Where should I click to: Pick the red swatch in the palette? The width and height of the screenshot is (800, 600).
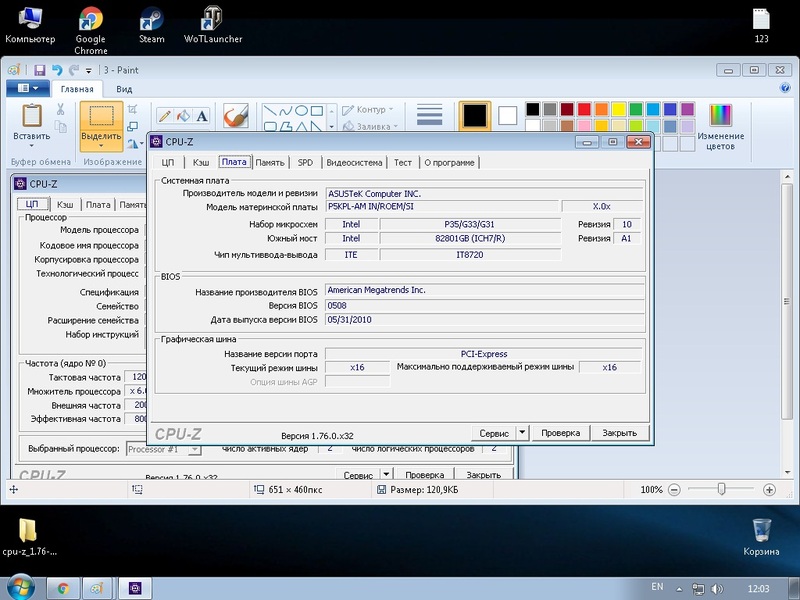pyautogui.click(x=584, y=109)
